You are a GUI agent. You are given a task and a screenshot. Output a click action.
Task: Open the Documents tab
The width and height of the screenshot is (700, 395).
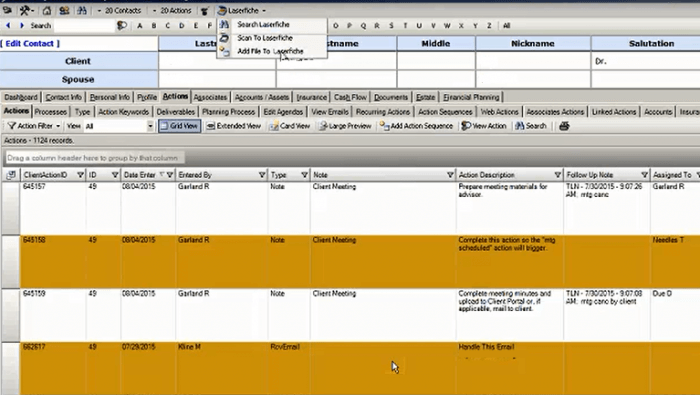[391, 97]
